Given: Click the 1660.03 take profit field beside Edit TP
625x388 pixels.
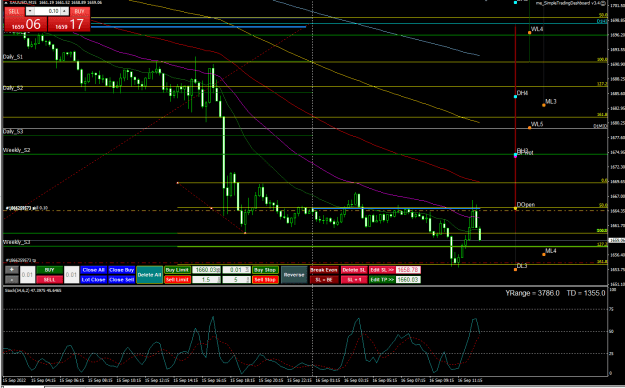Looking at the screenshot, I should [408, 280].
